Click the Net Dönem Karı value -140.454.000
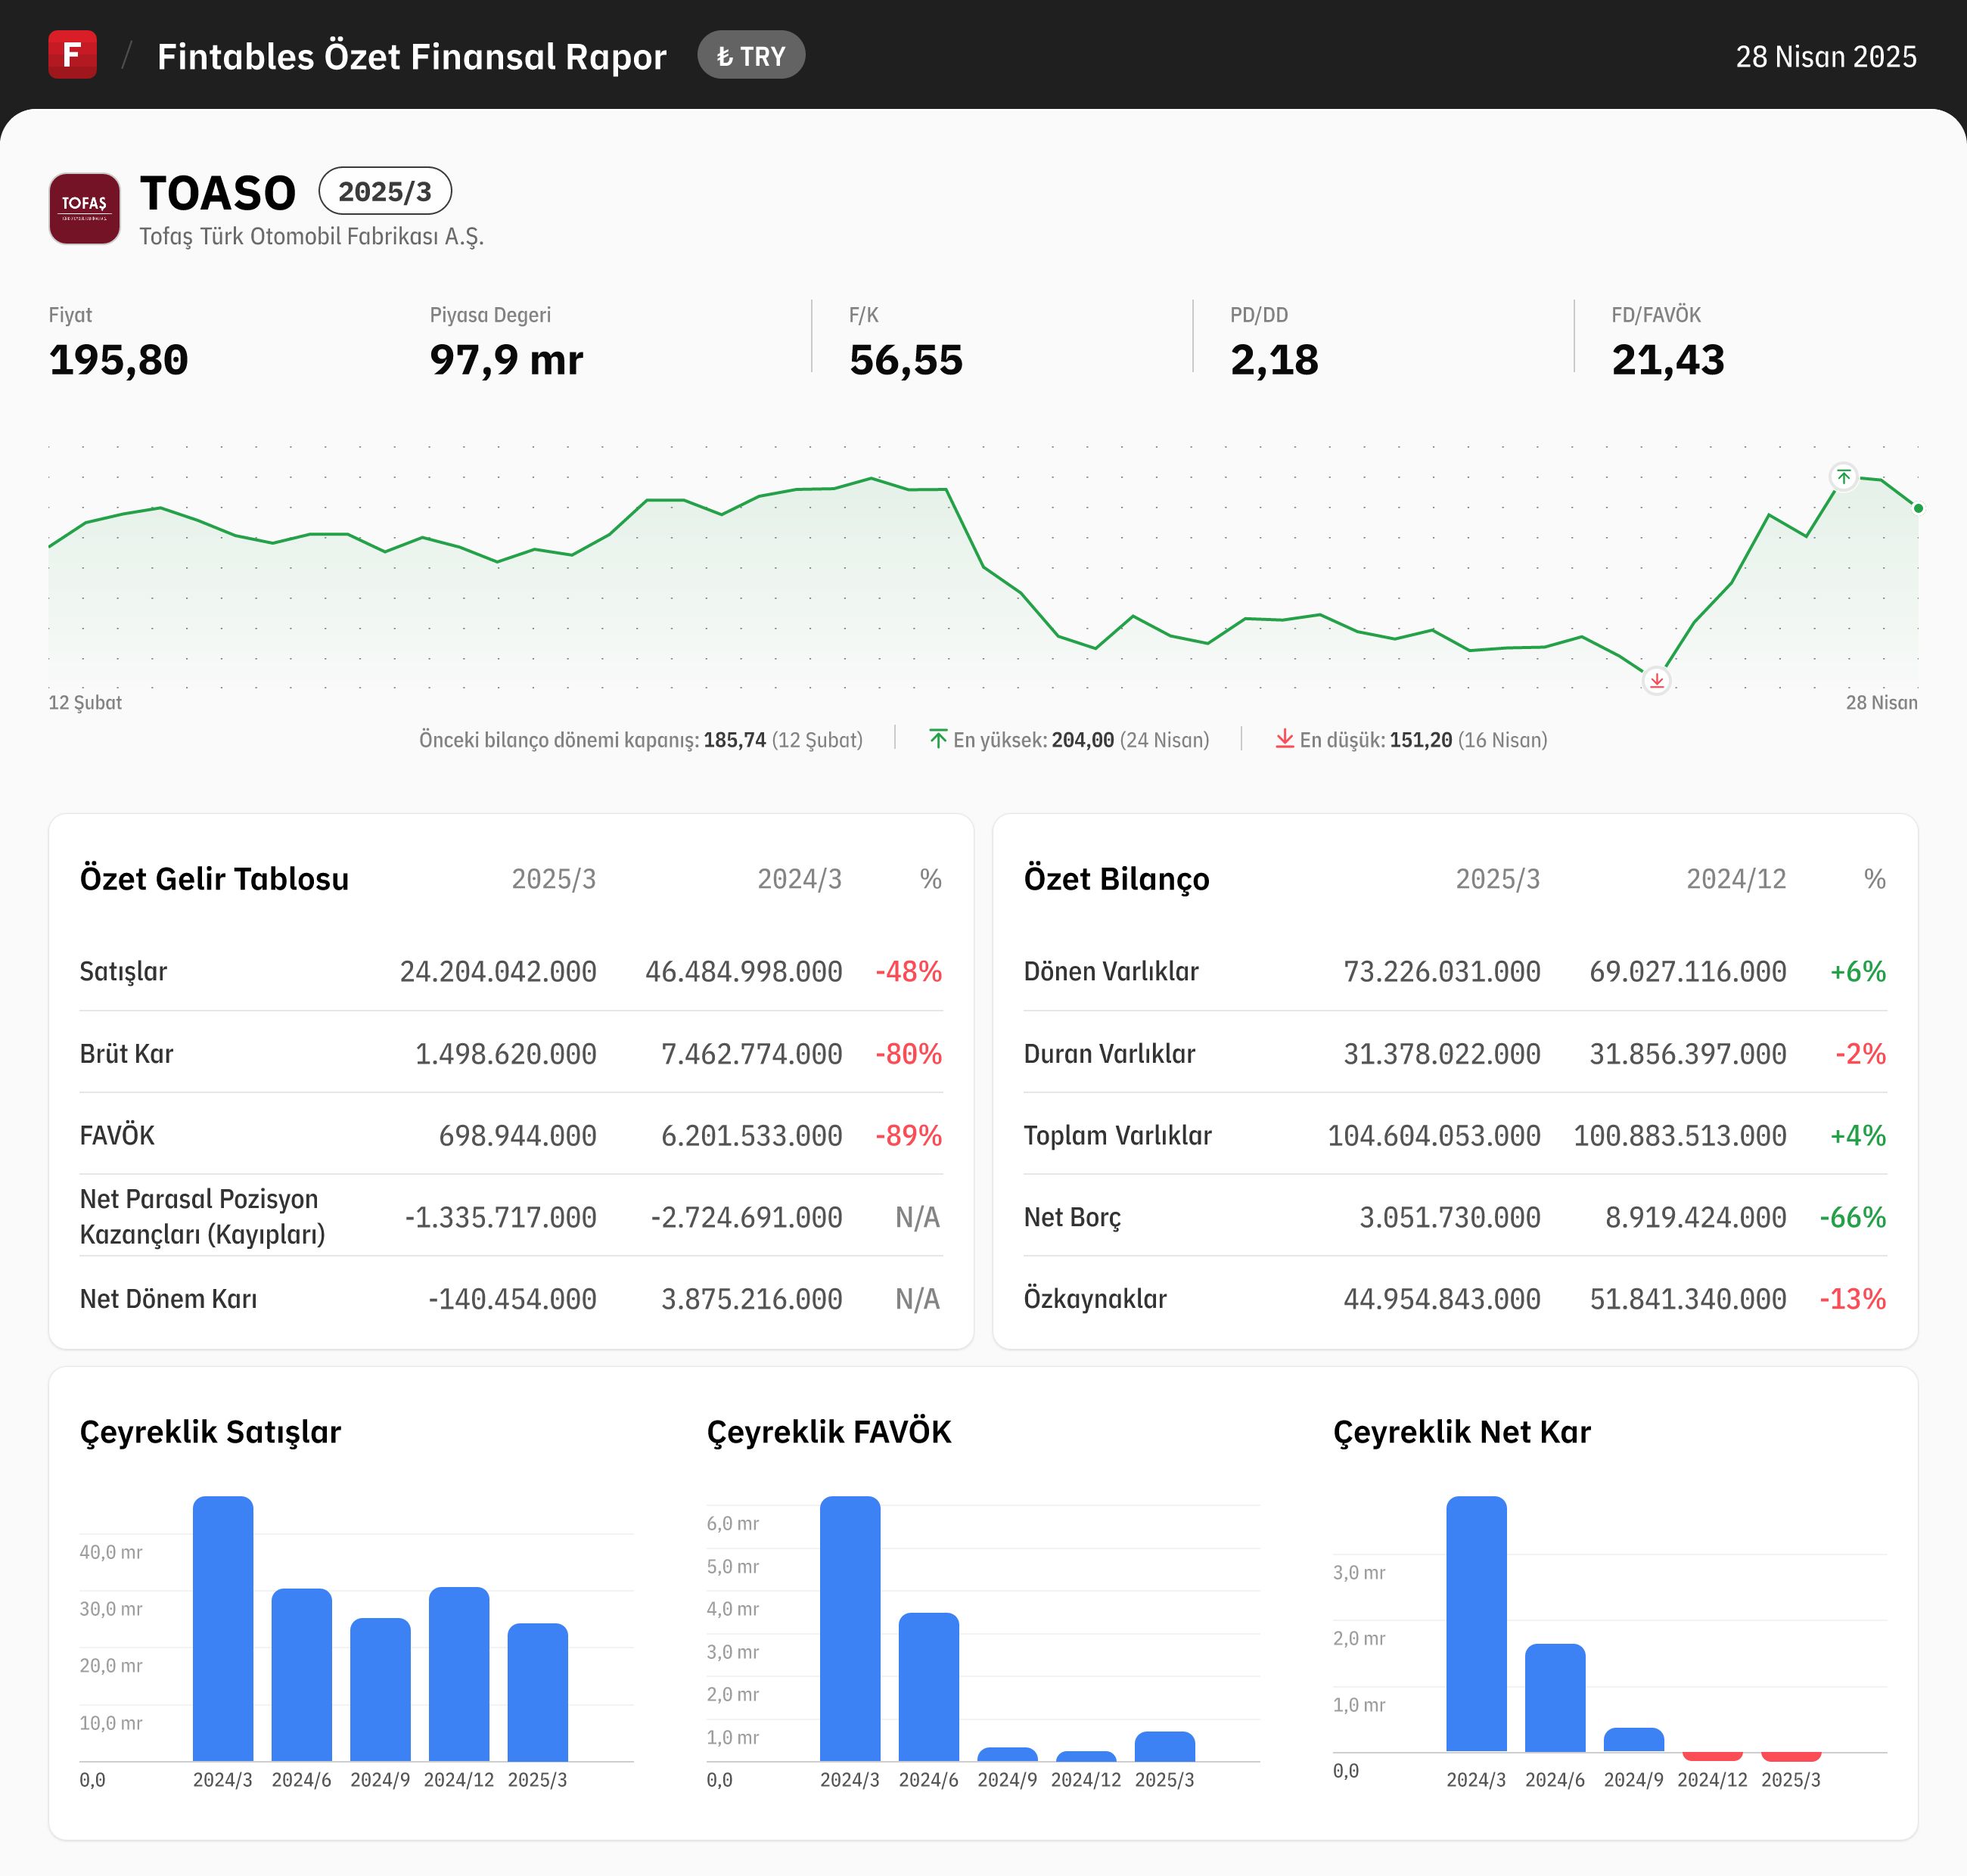1967x1876 pixels. [x=513, y=1299]
